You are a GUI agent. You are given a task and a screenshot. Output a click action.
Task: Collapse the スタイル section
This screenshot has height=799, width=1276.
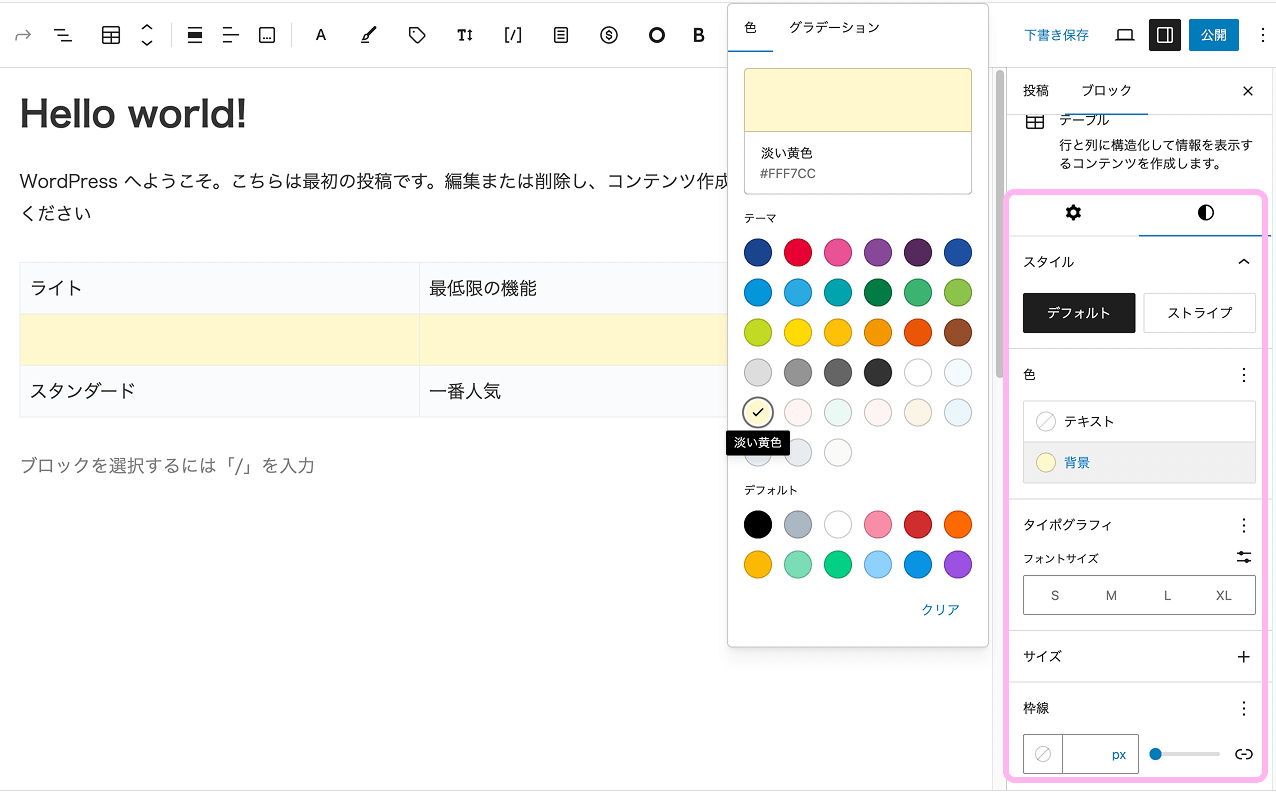1244,262
